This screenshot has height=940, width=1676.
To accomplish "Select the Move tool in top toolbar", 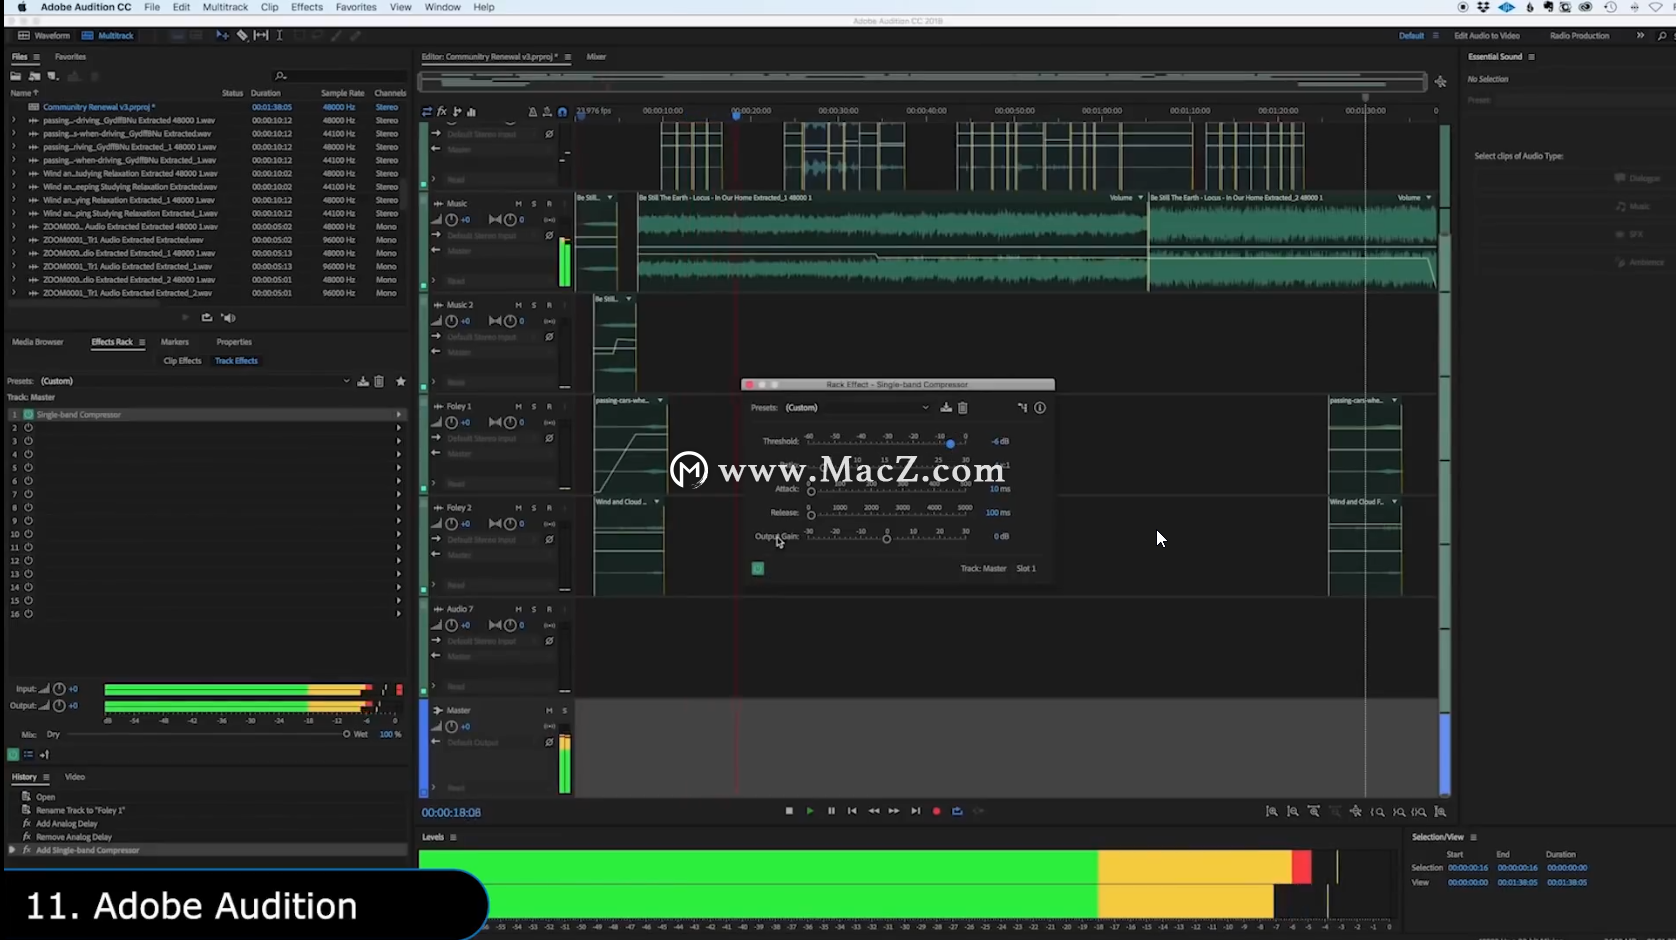I will (x=222, y=35).
